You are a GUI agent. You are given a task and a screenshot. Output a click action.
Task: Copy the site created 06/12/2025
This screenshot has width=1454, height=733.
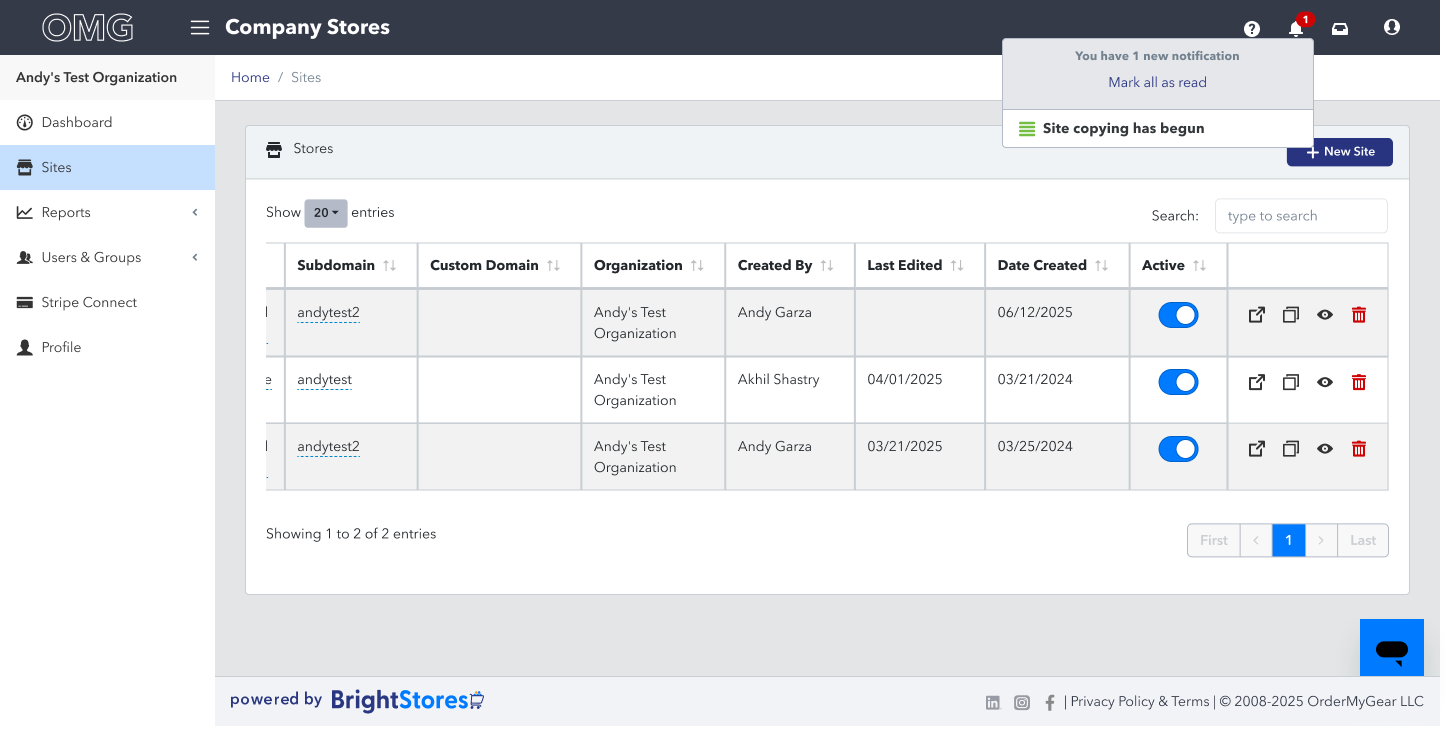[x=1291, y=315]
